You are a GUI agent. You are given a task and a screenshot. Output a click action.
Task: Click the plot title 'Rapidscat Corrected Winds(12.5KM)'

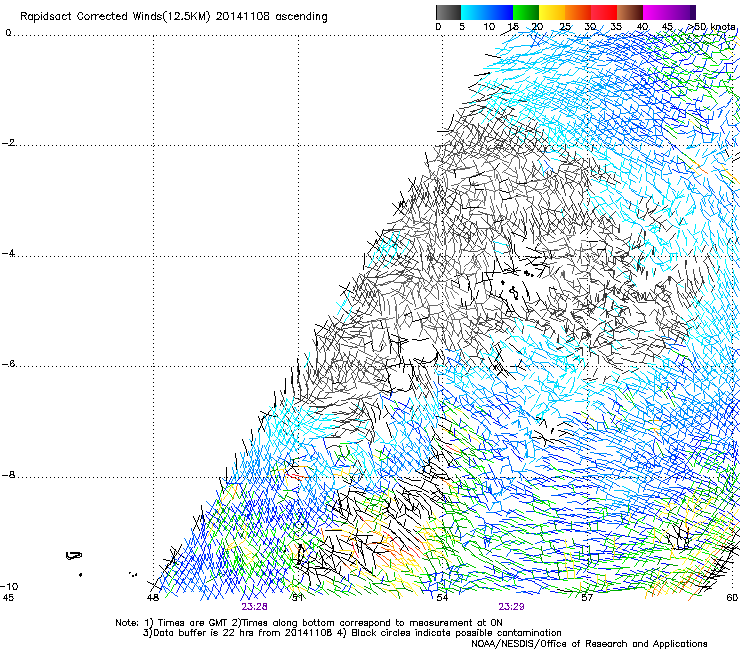tap(115, 17)
